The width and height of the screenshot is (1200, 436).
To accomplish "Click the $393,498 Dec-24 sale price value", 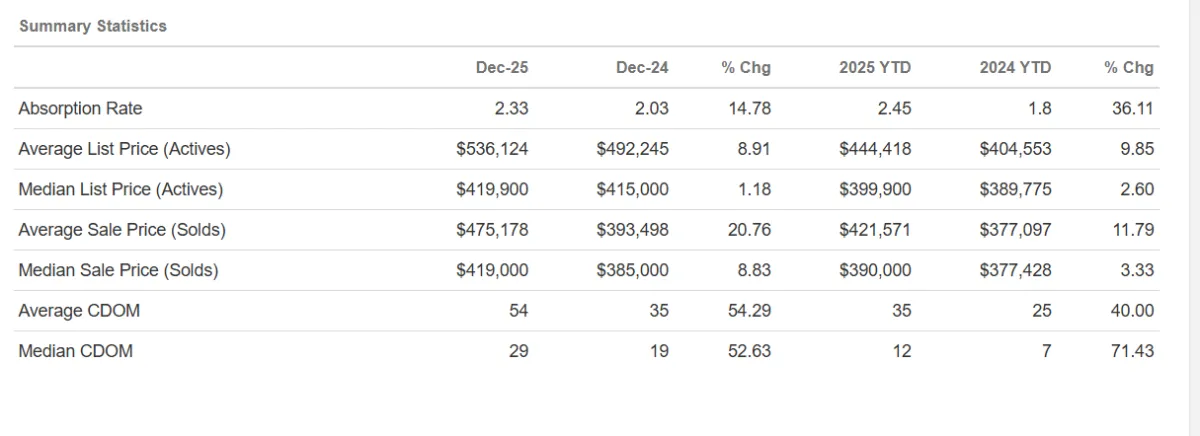I will pos(632,230).
